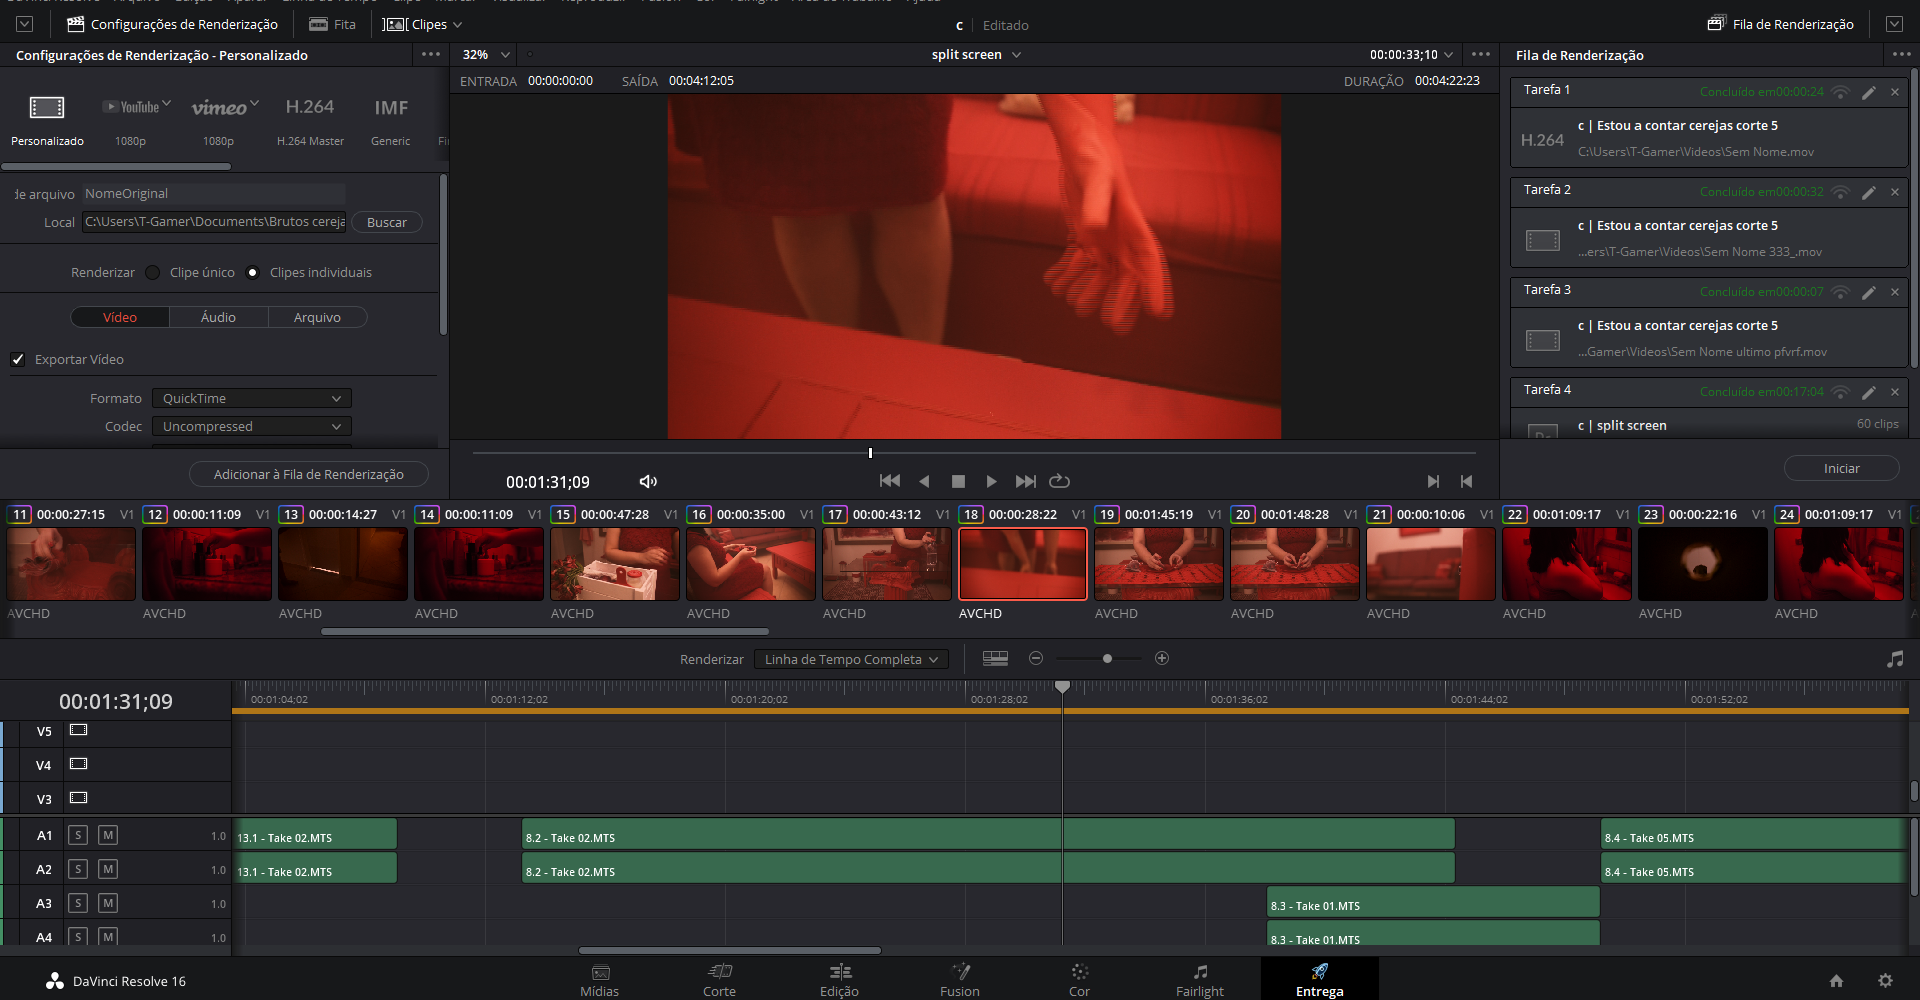Screen dimensions: 1920x1000
Task: Click mark-in point icon
Action: coord(1433,481)
